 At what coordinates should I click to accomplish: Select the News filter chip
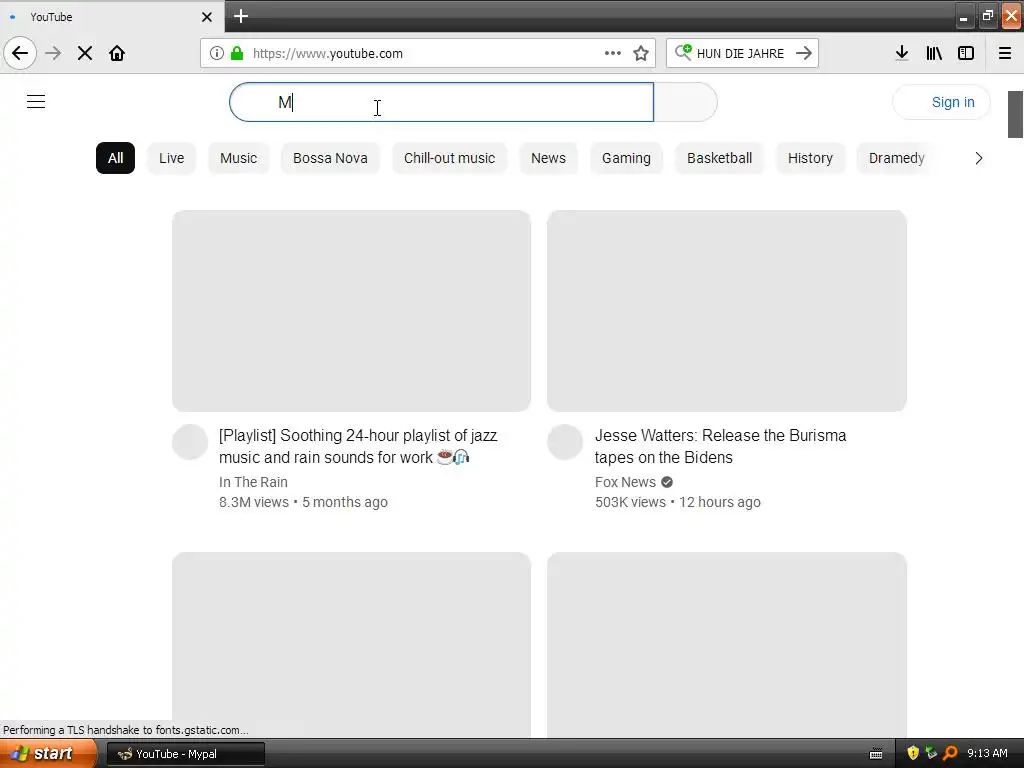[x=549, y=158]
